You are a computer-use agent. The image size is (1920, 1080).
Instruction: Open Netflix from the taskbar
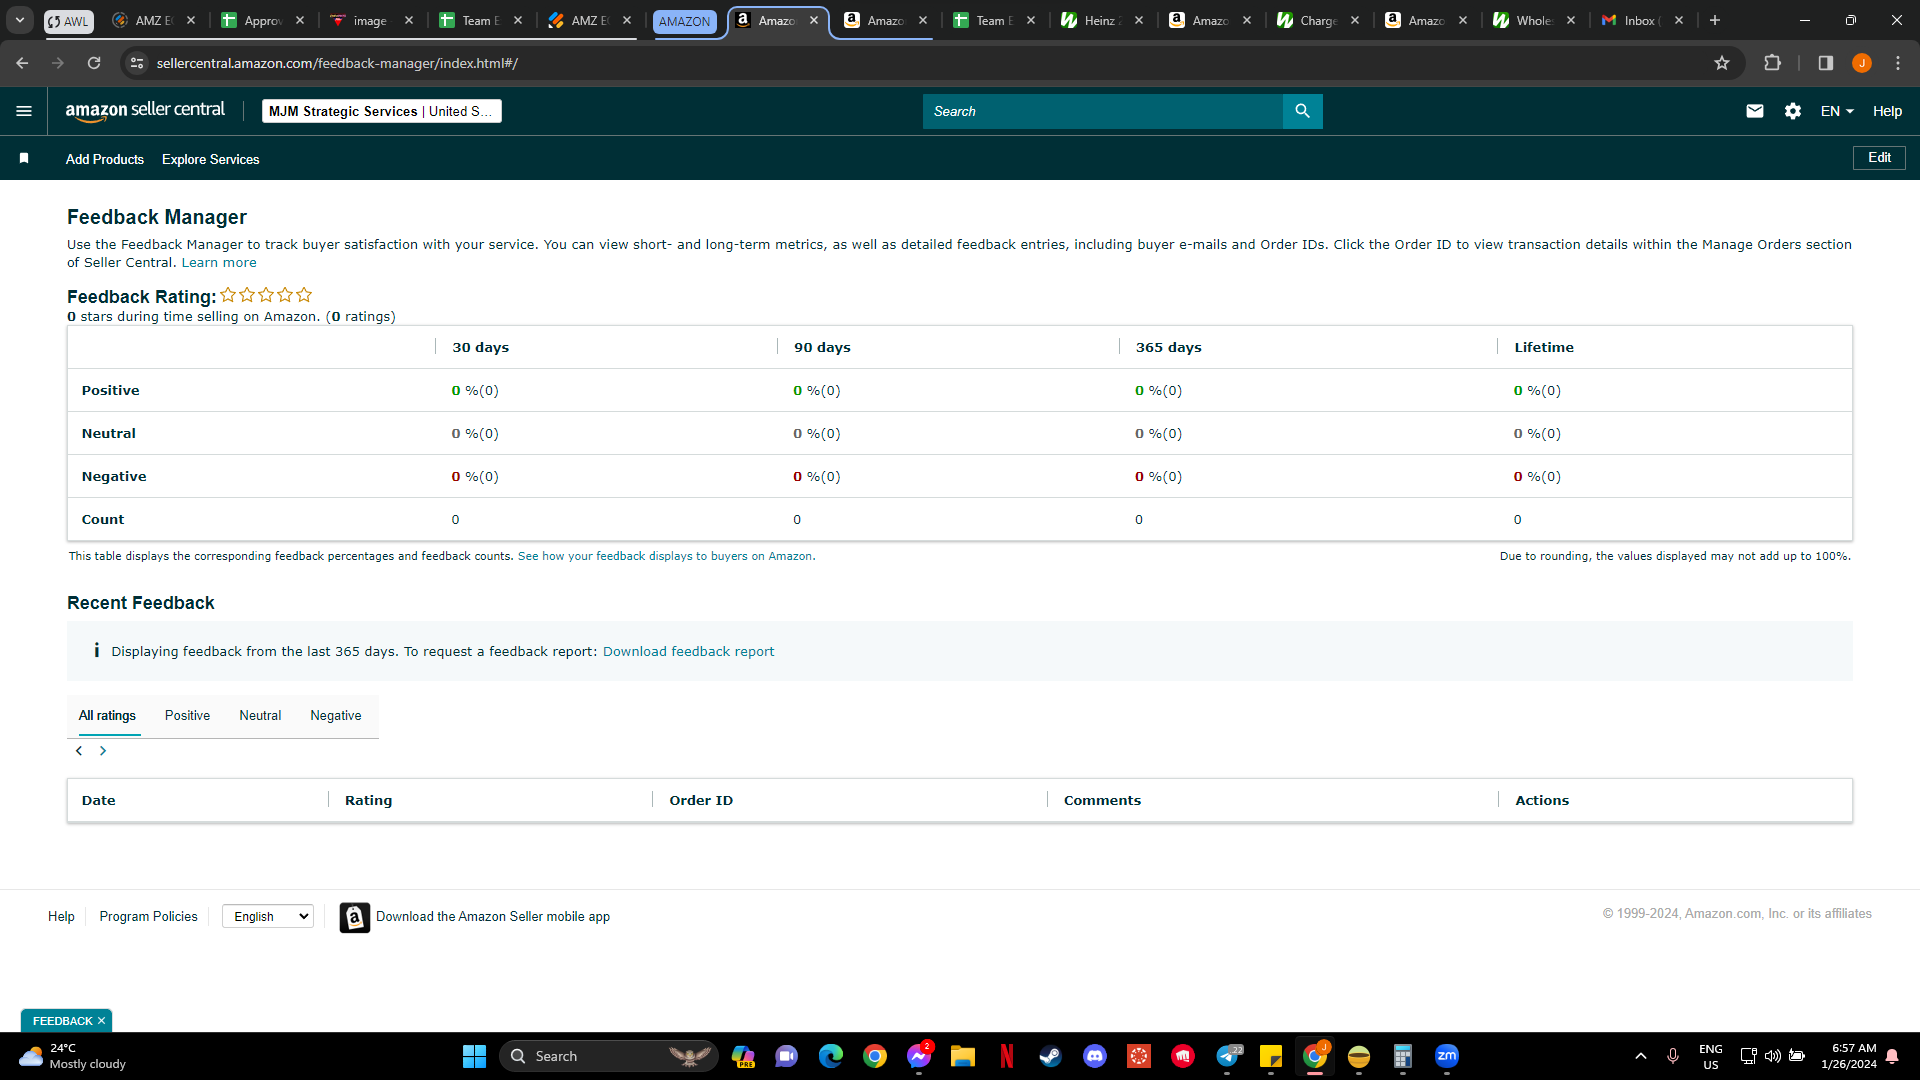click(x=1007, y=1056)
